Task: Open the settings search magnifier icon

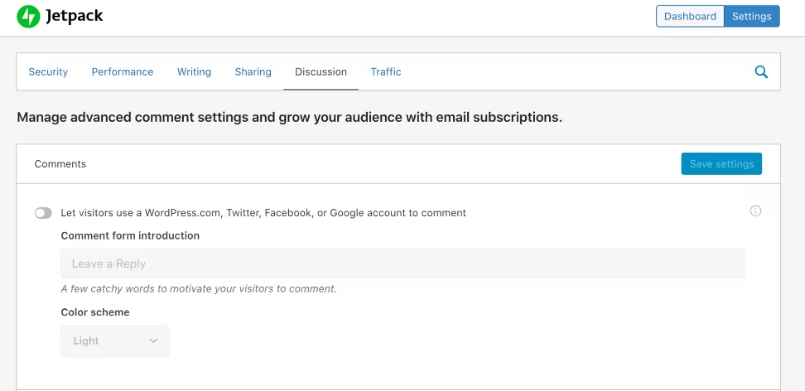Action: click(x=761, y=72)
